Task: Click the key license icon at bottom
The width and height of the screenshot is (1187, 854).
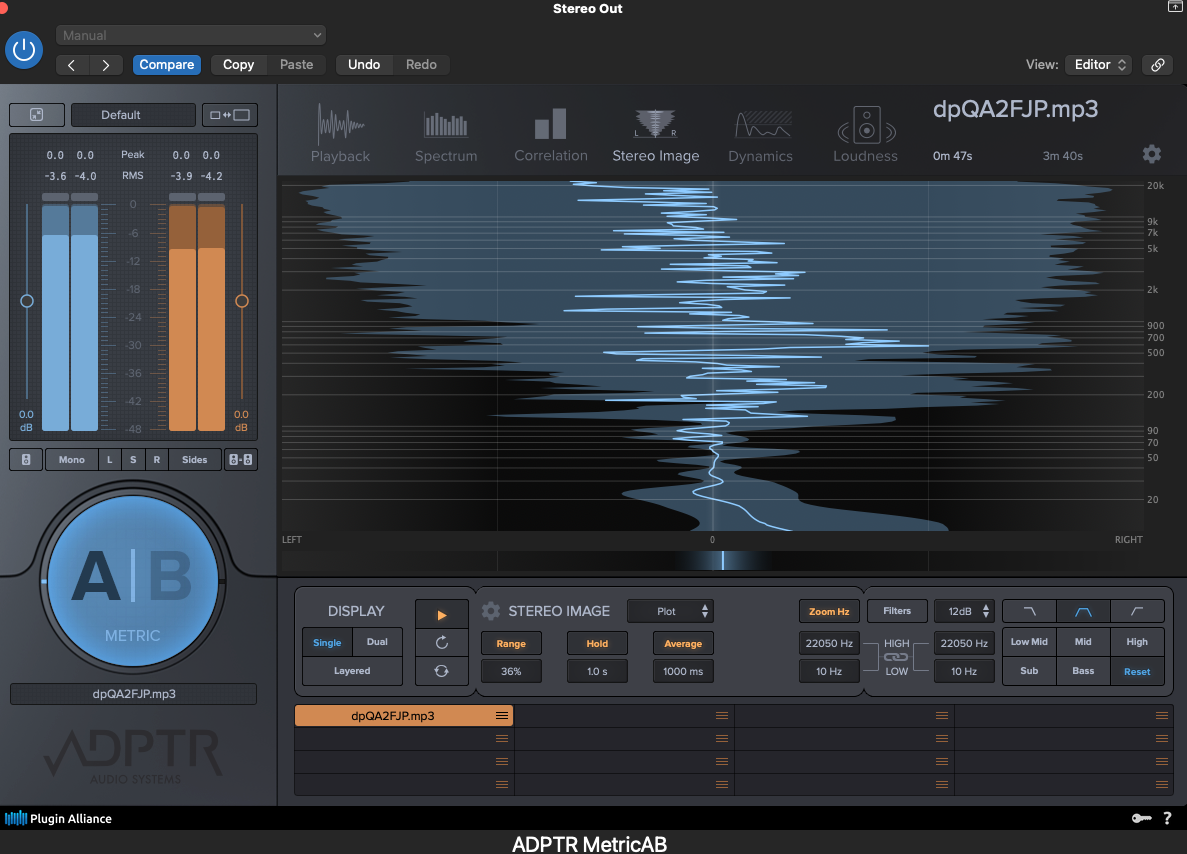Action: 1142,818
